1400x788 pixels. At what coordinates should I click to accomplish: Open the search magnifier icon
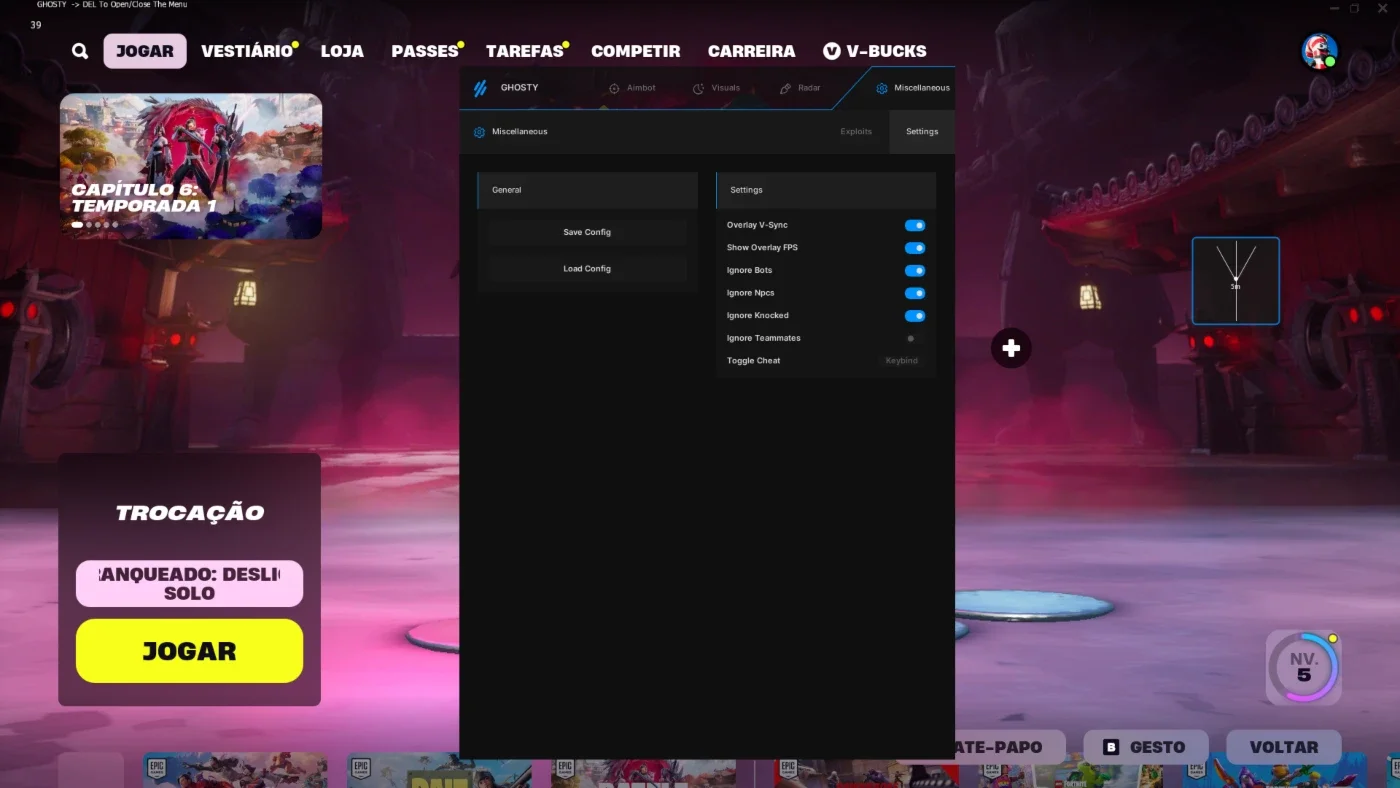pyautogui.click(x=80, y=51)
